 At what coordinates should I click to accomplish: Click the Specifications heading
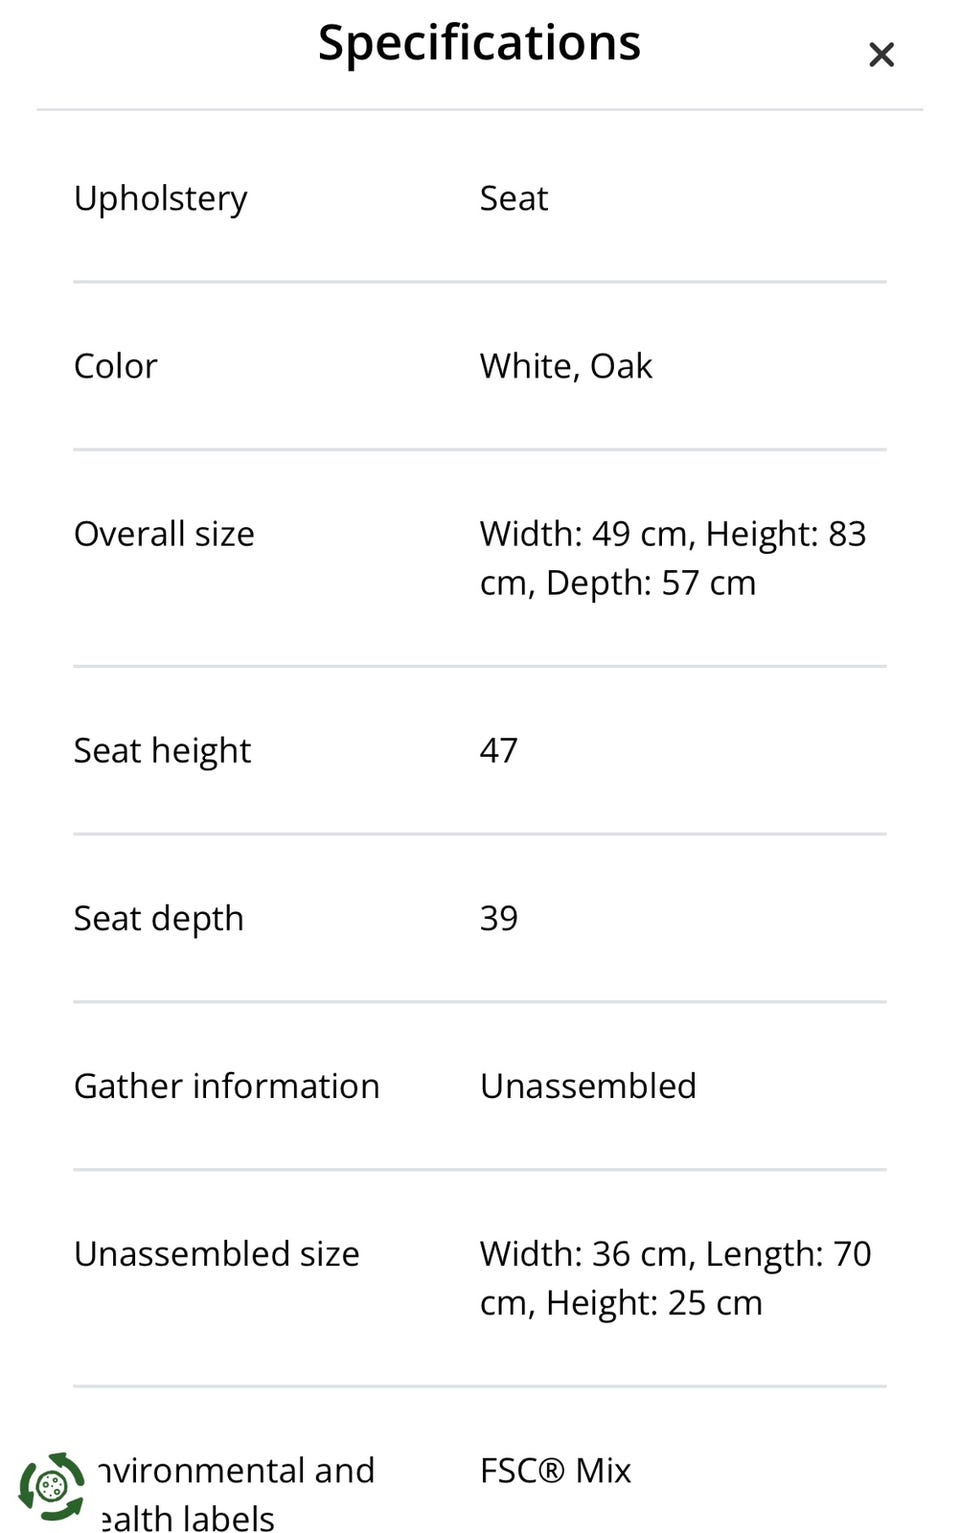pos(479,43)
